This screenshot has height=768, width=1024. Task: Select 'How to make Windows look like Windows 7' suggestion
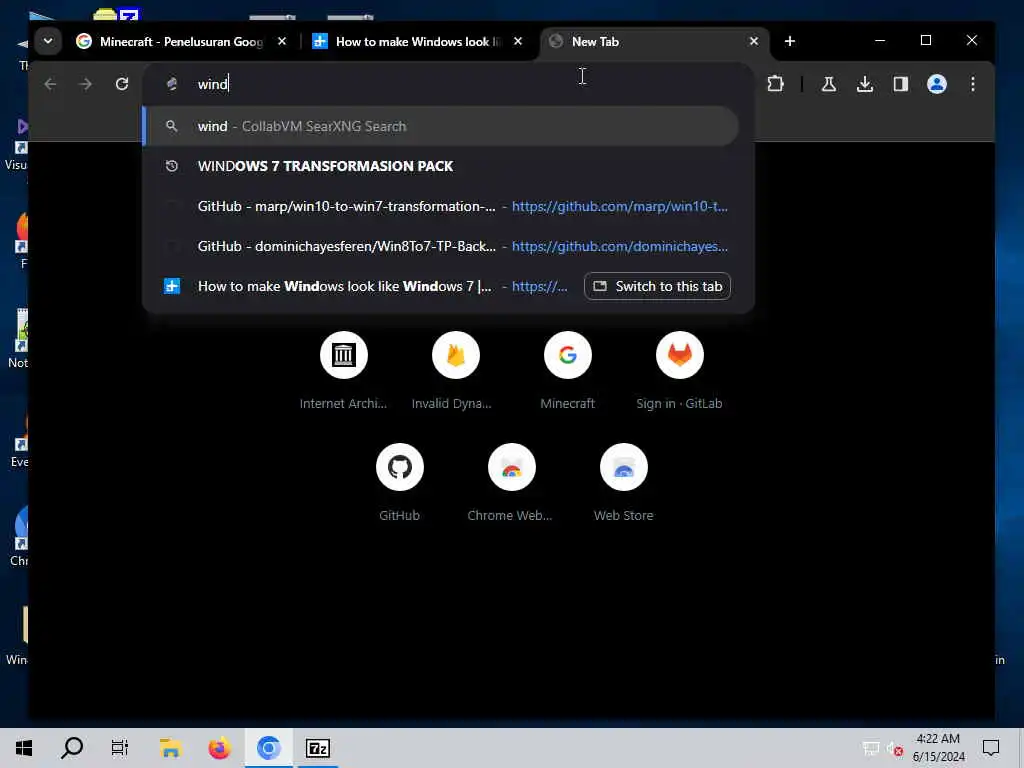[x=362, y=287]
